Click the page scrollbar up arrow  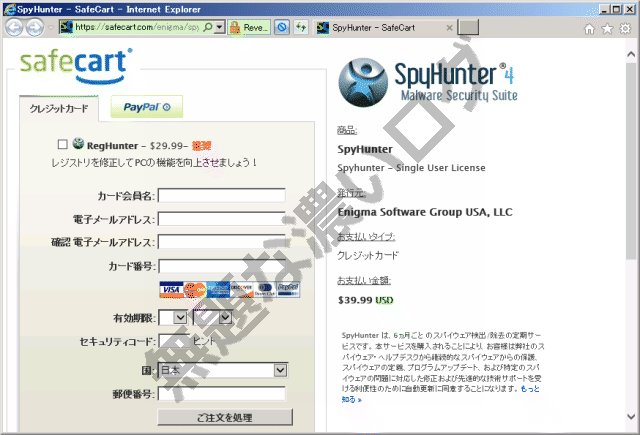click(631, 54)
